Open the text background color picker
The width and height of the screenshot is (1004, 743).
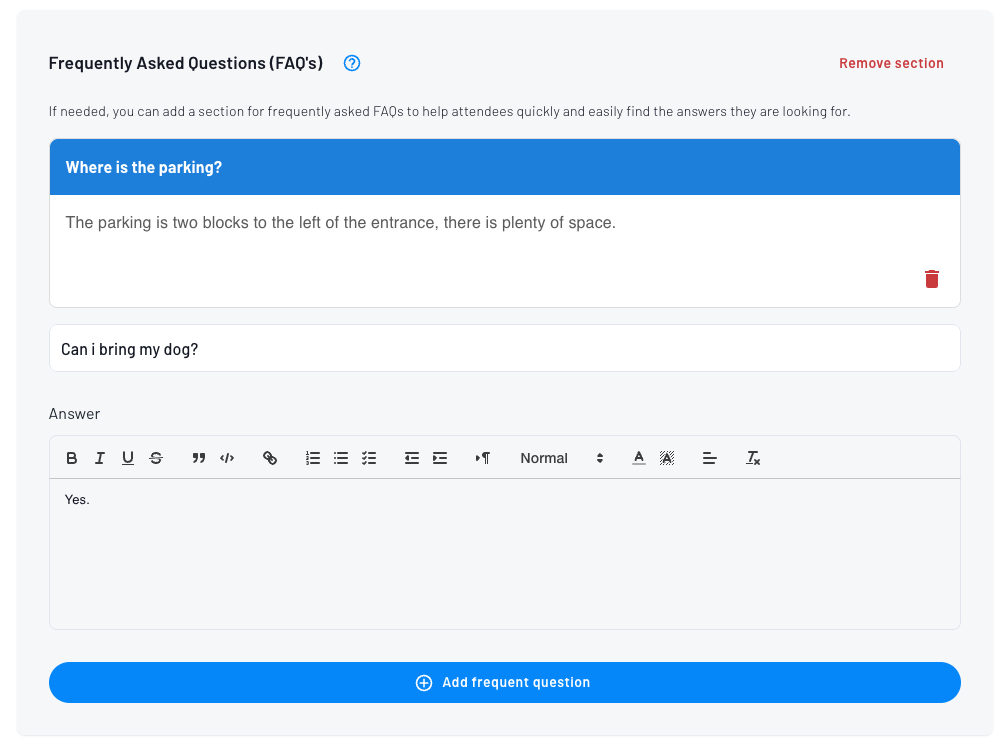coord(667,458)
